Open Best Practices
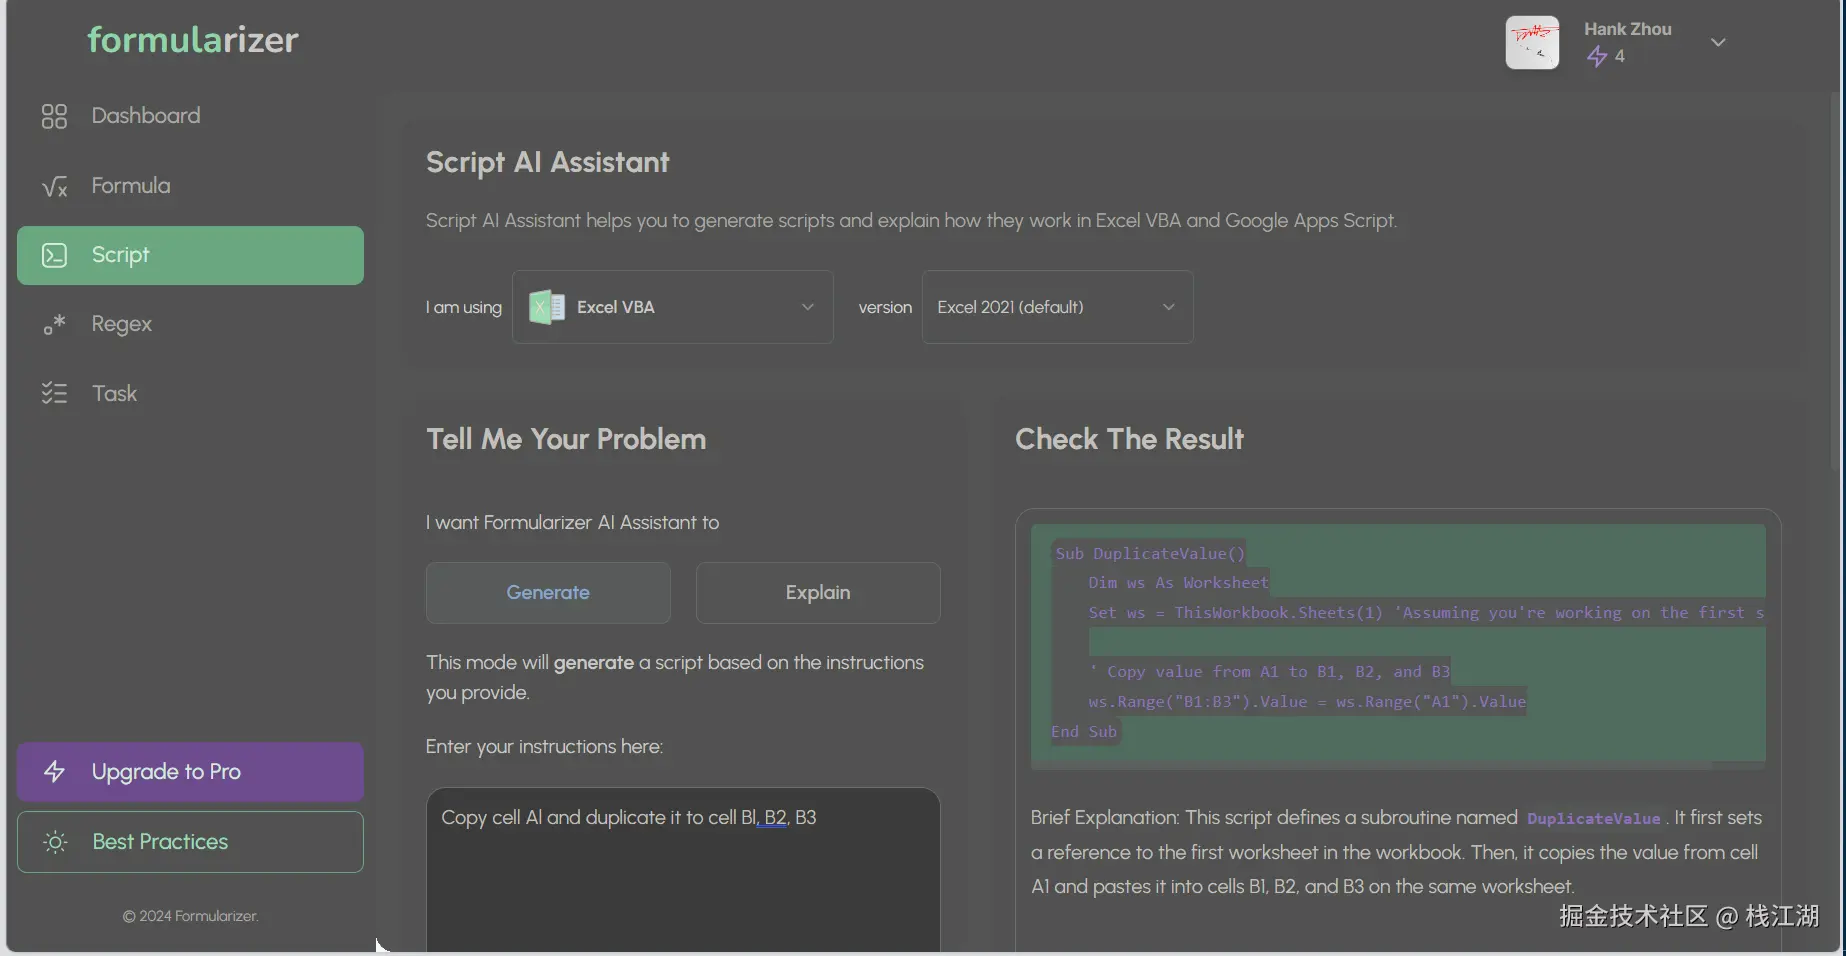 tap(190, 842)
